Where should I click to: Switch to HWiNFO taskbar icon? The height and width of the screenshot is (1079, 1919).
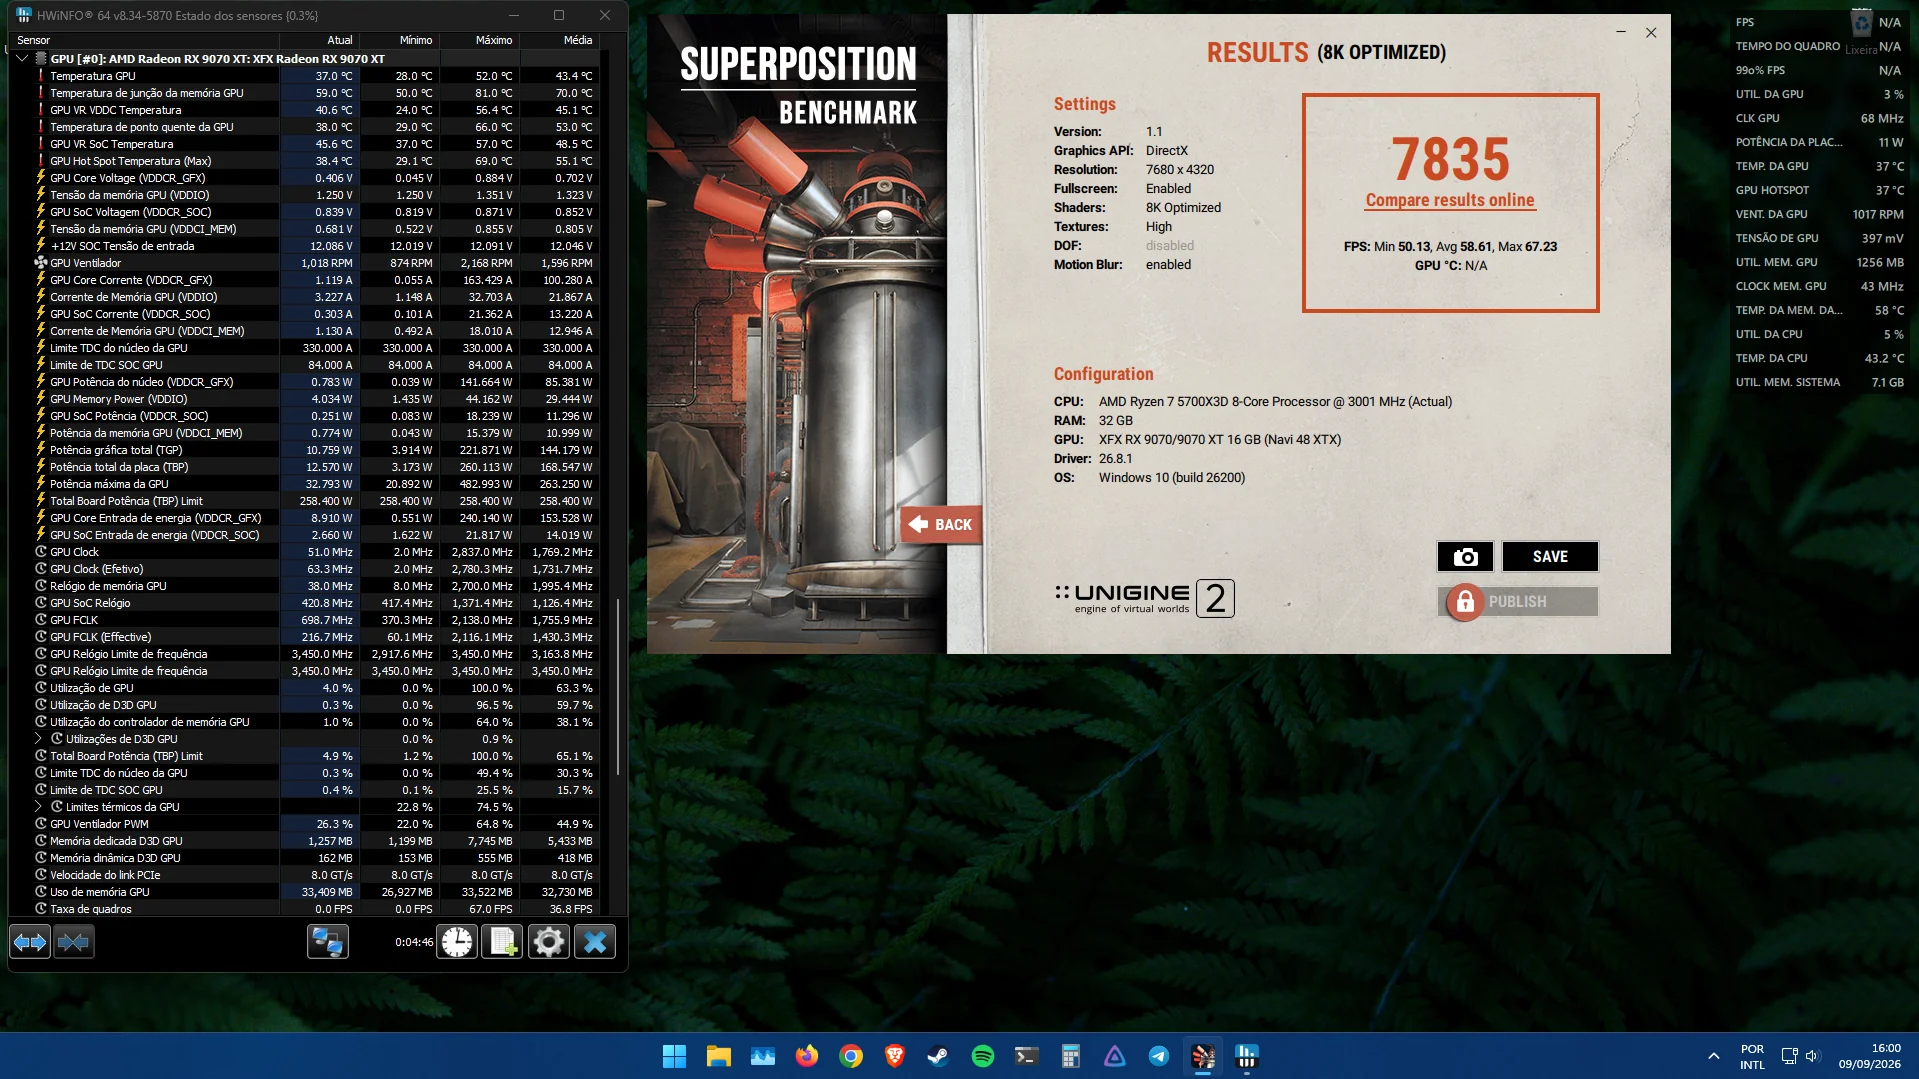coord(1247,1056)
